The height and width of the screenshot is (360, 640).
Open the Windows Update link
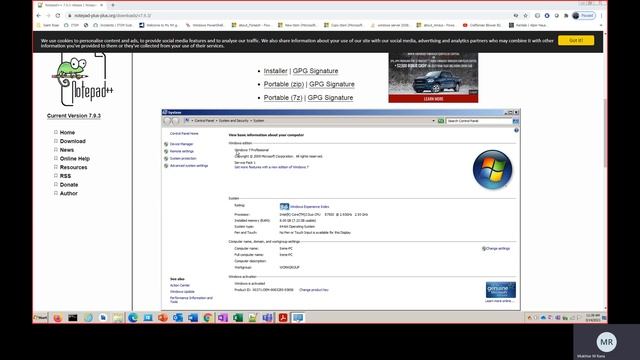(x=182, y=292)
